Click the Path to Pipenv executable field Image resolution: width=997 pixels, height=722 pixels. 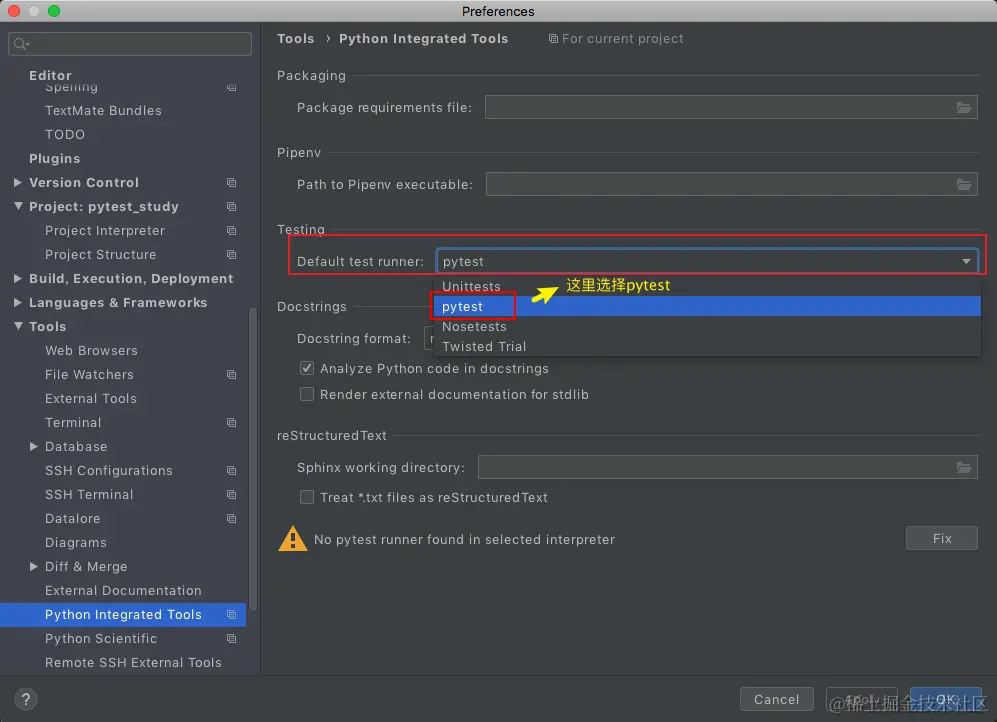pyautogui.click(x=731, y=184)
